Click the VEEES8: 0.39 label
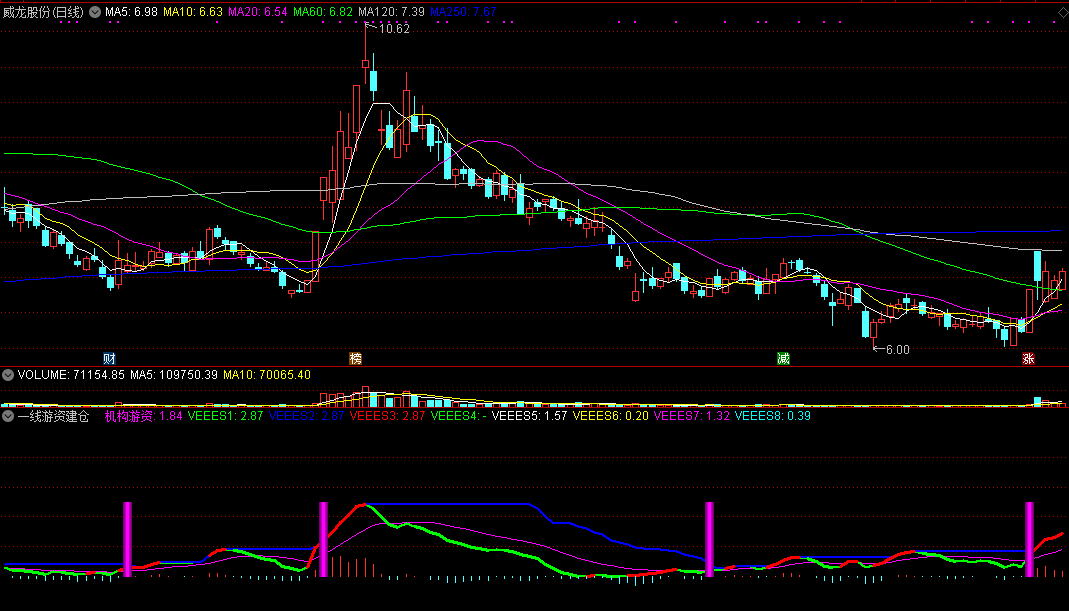This screenshot has height=611, width=1069. (x=773, y=416)
